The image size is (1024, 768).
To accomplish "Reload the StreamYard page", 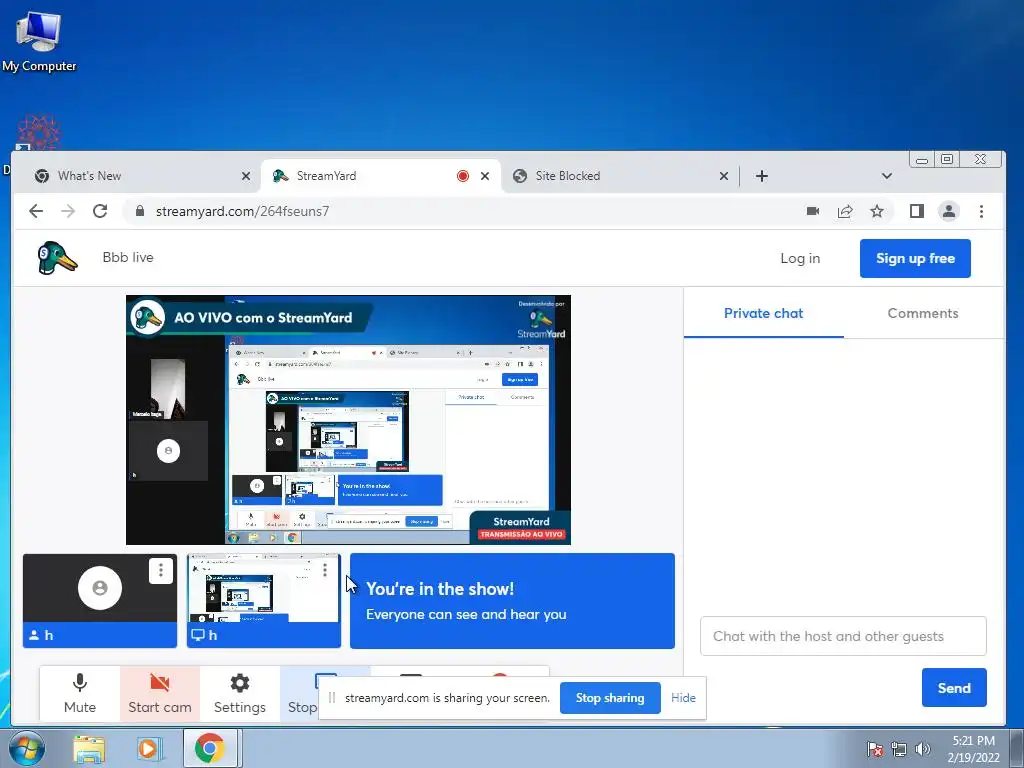I will 100,211.
